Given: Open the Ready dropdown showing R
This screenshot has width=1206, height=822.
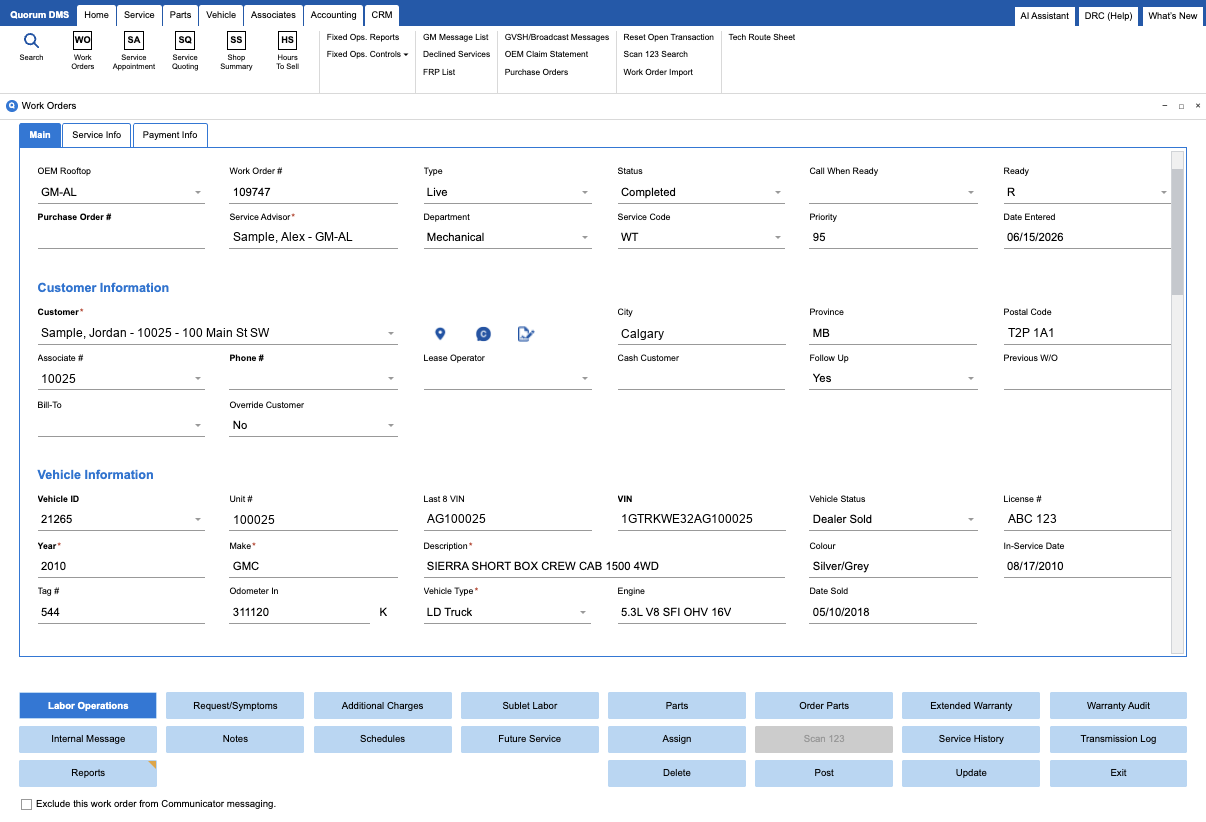Looking at the screenshot, I should pyautogui.click(x=1164, y=192).
